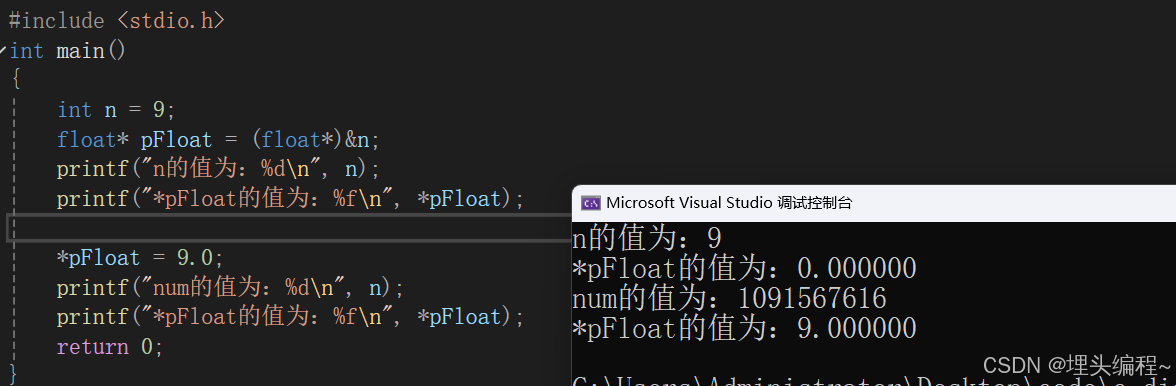The width and height of the screenshot is (1176, 386).
Task: Click the return 0; statement
Action: click(110, 347)
